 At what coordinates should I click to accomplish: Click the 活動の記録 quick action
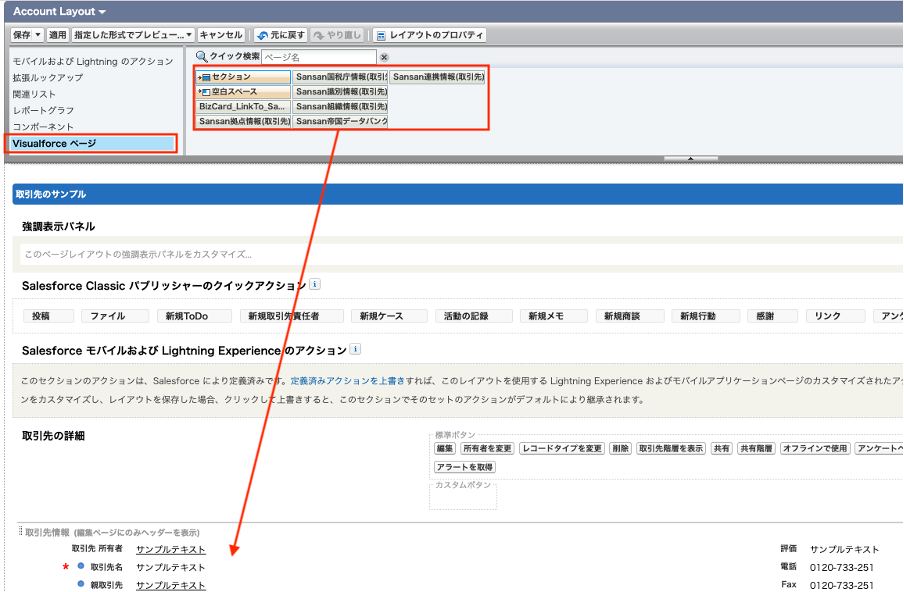tap(474, 316)
